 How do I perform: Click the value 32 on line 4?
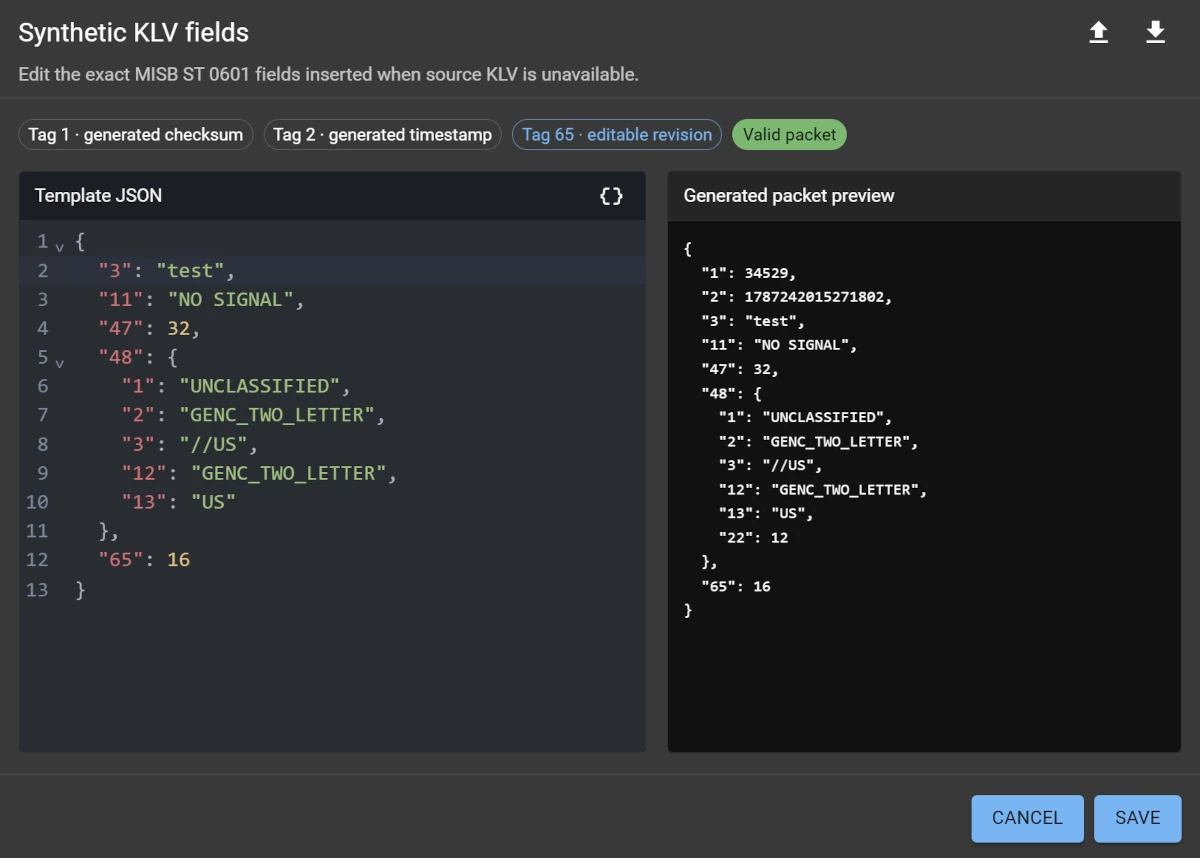click(178, 328)
